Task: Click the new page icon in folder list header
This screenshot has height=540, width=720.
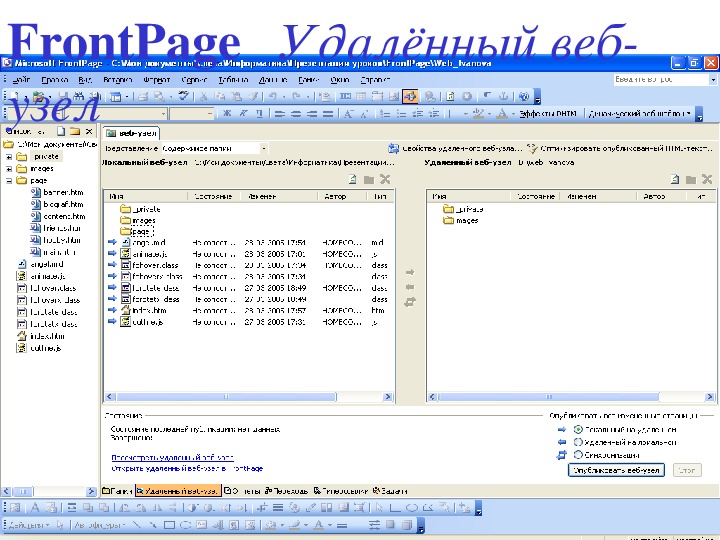Action: coord(61,132)
